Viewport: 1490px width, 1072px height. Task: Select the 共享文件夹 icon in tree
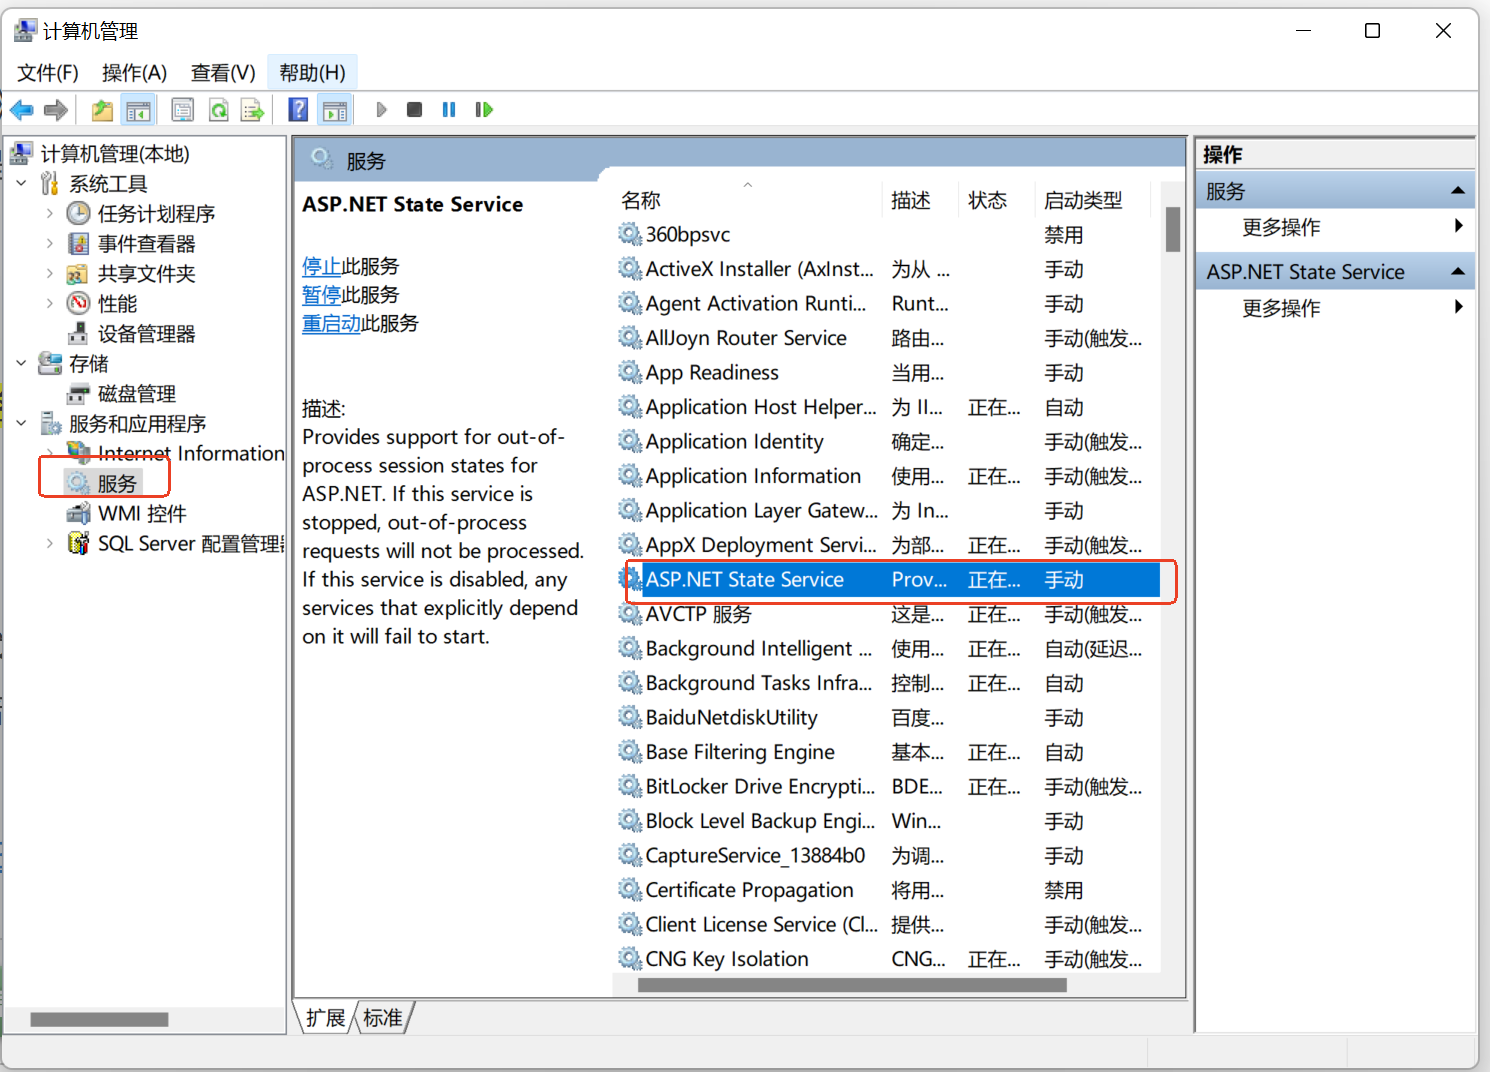point(78,273)
